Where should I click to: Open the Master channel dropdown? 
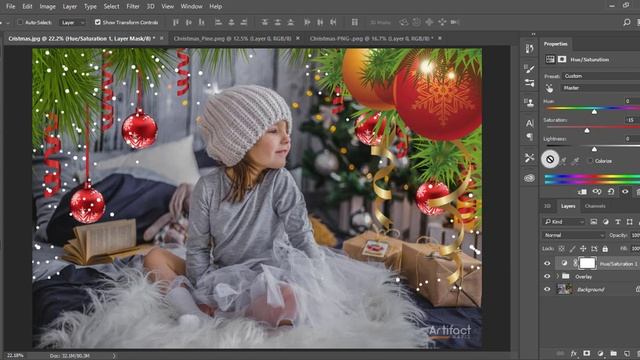601,88
